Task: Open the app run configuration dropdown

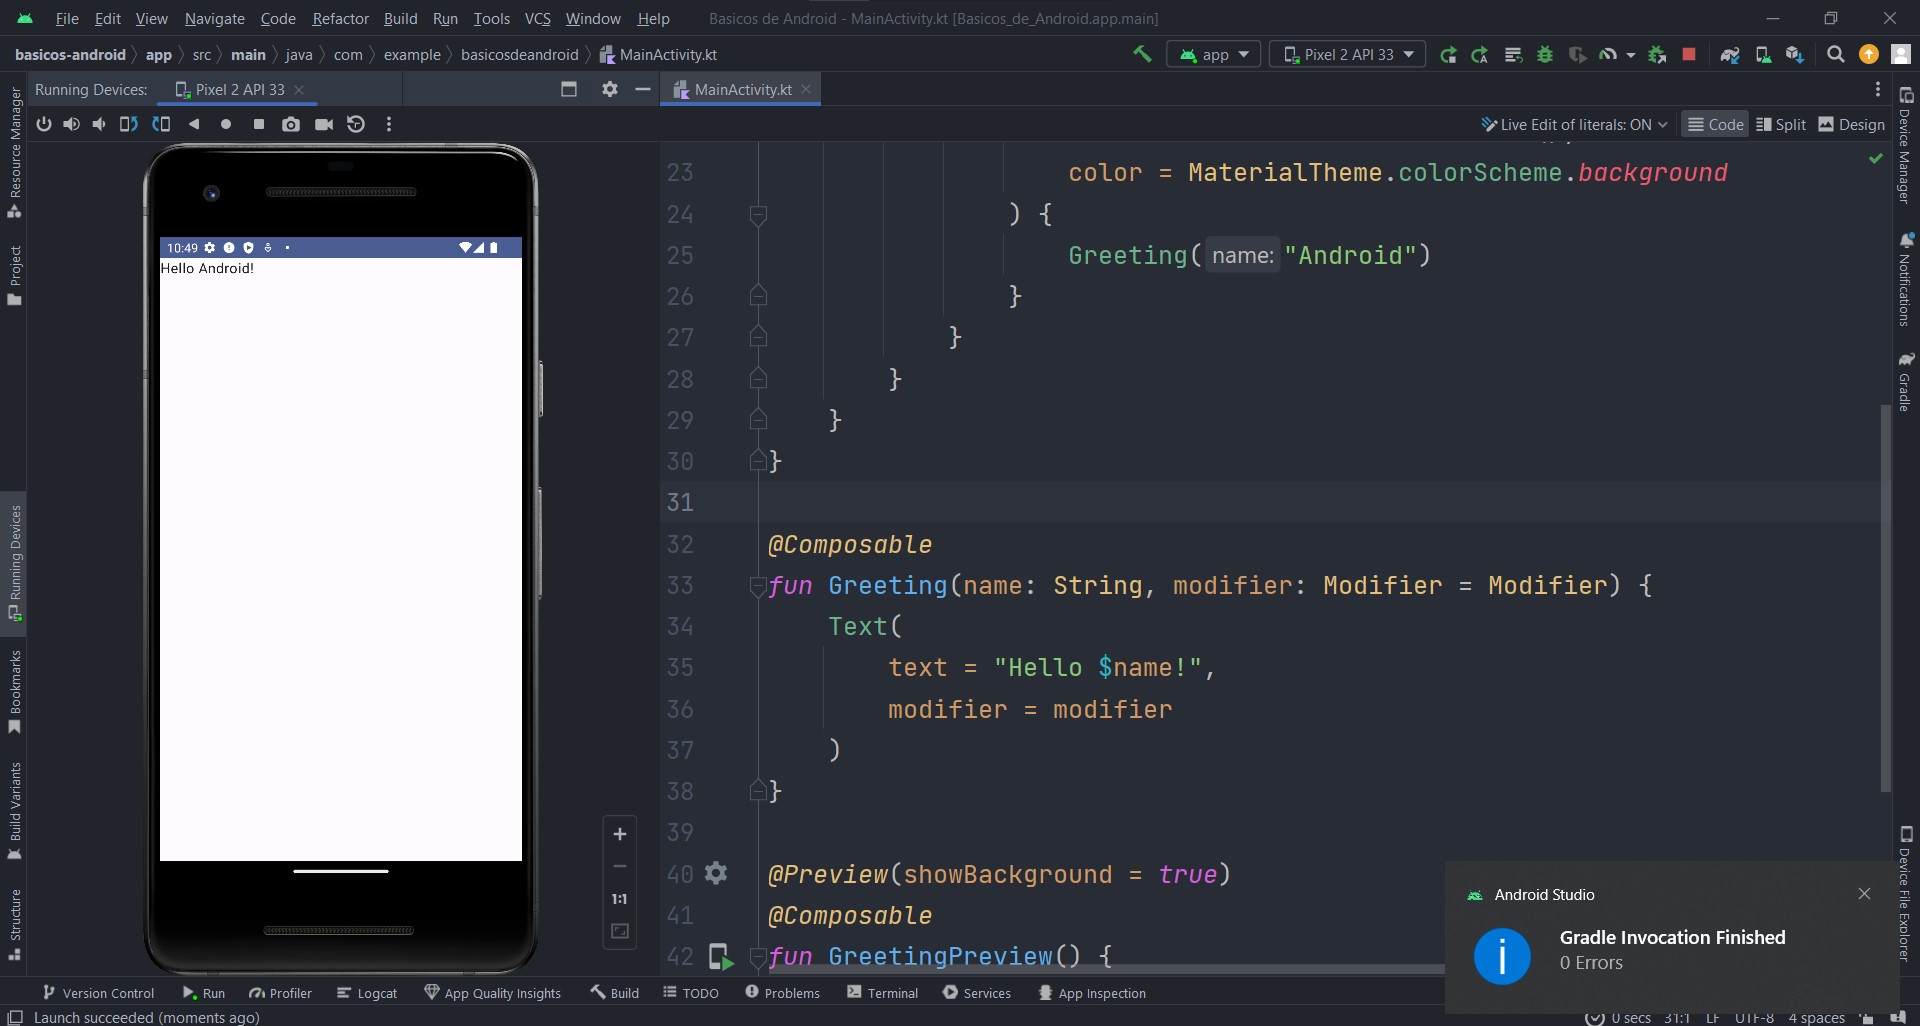Action: [1214, 54]
